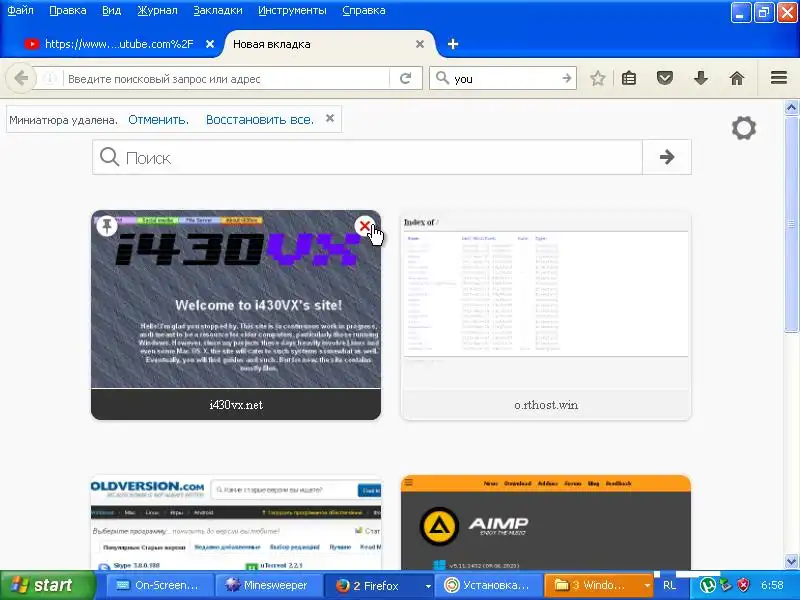This screenshot has width=800, height=600.
Task: Open the OLDVERSION.com thumbnail
Action: point(236,522)
